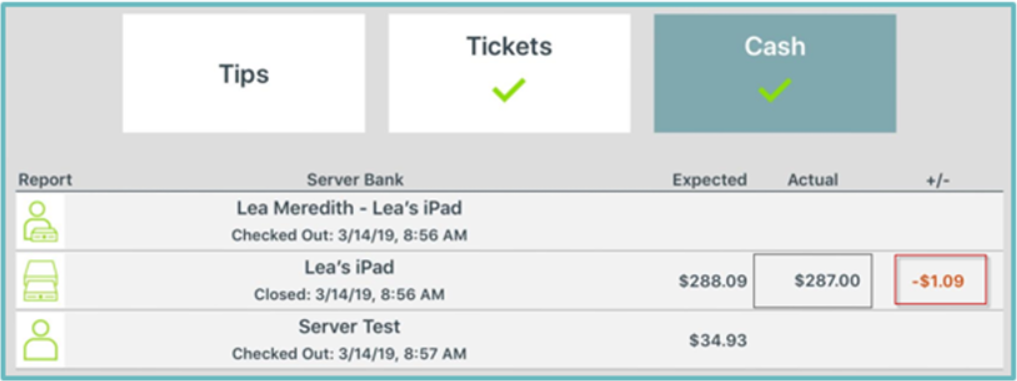Switch to the Tickets tab
The image size is (1017, 381).
click(509, 73)
